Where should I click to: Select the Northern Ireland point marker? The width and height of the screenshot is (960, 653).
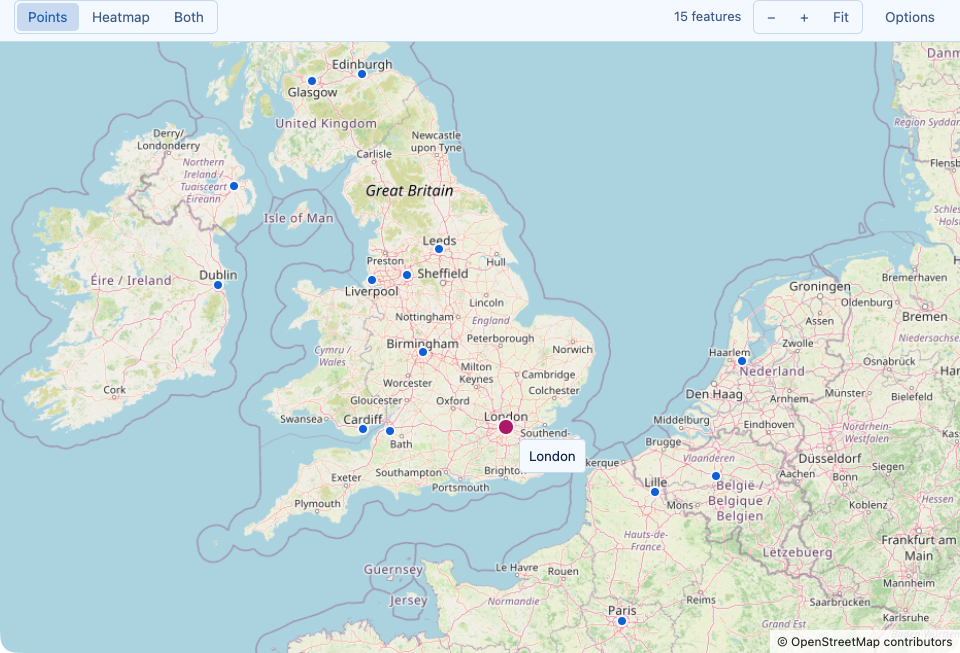[234, 185]
